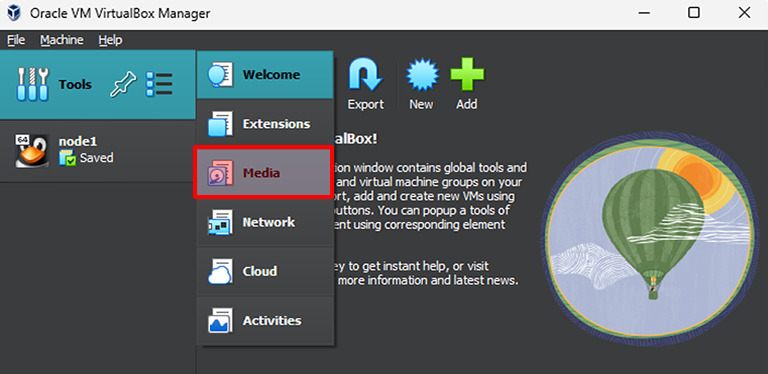Click the Welcome balloon icon
The image size is (768, 374).
tap(220, 75)
